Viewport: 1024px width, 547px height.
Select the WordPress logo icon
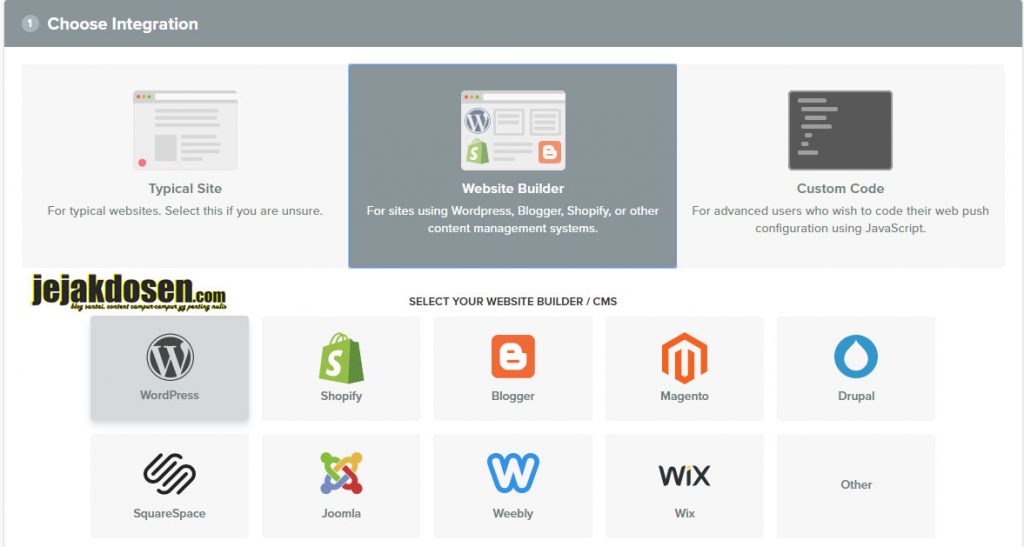click(x=170, y=357)
